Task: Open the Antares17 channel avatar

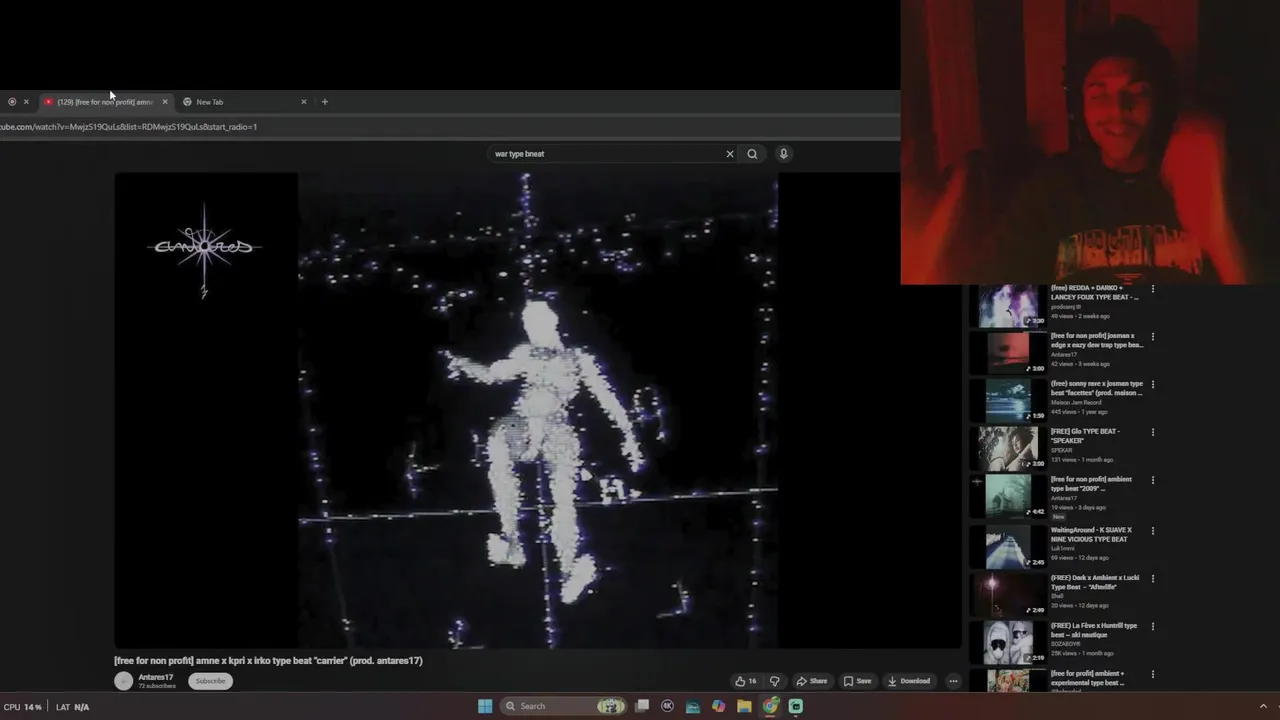Action: coord(124,681)
